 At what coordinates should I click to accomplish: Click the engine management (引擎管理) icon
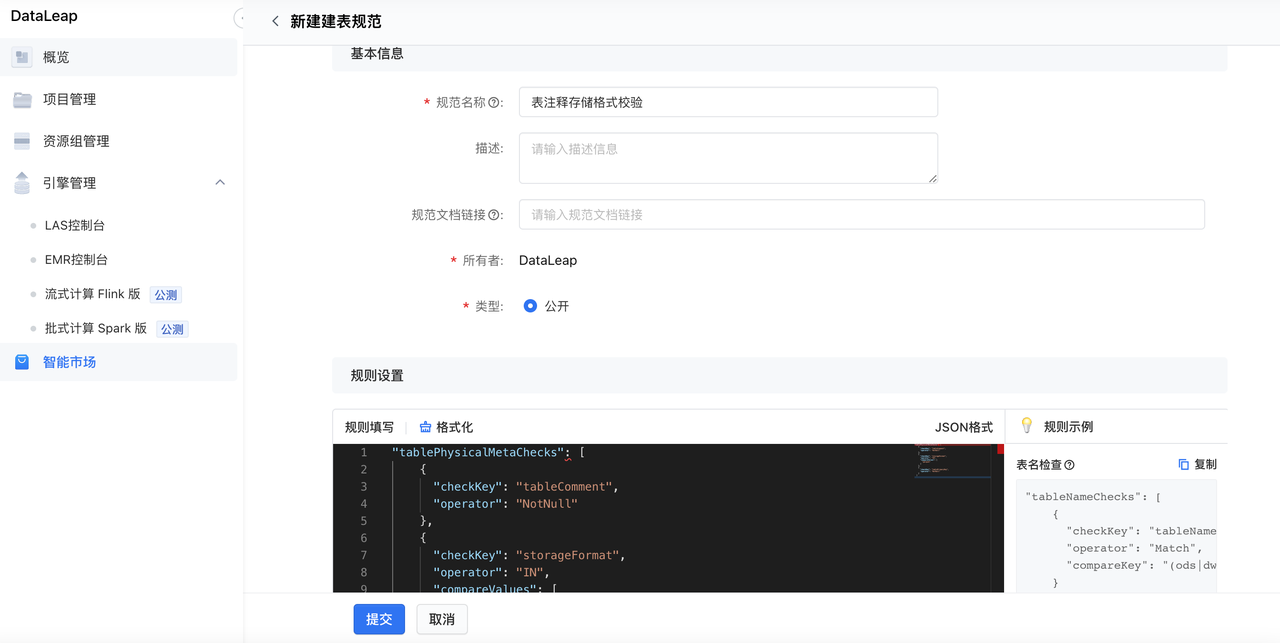point(22,183)
